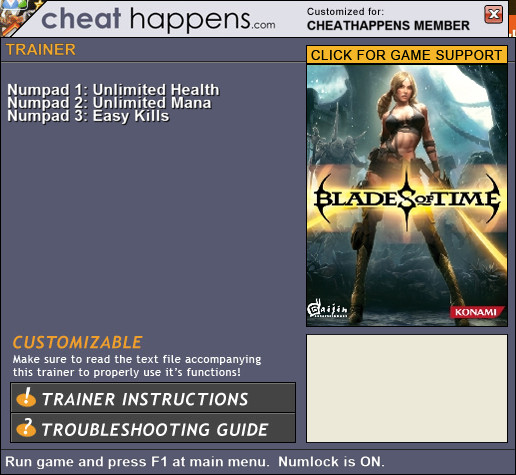Toggle Numpad 3: Easy Kills option
Image resolution: width=516 pixels, height=475 pixels.
tap(88, 116)
